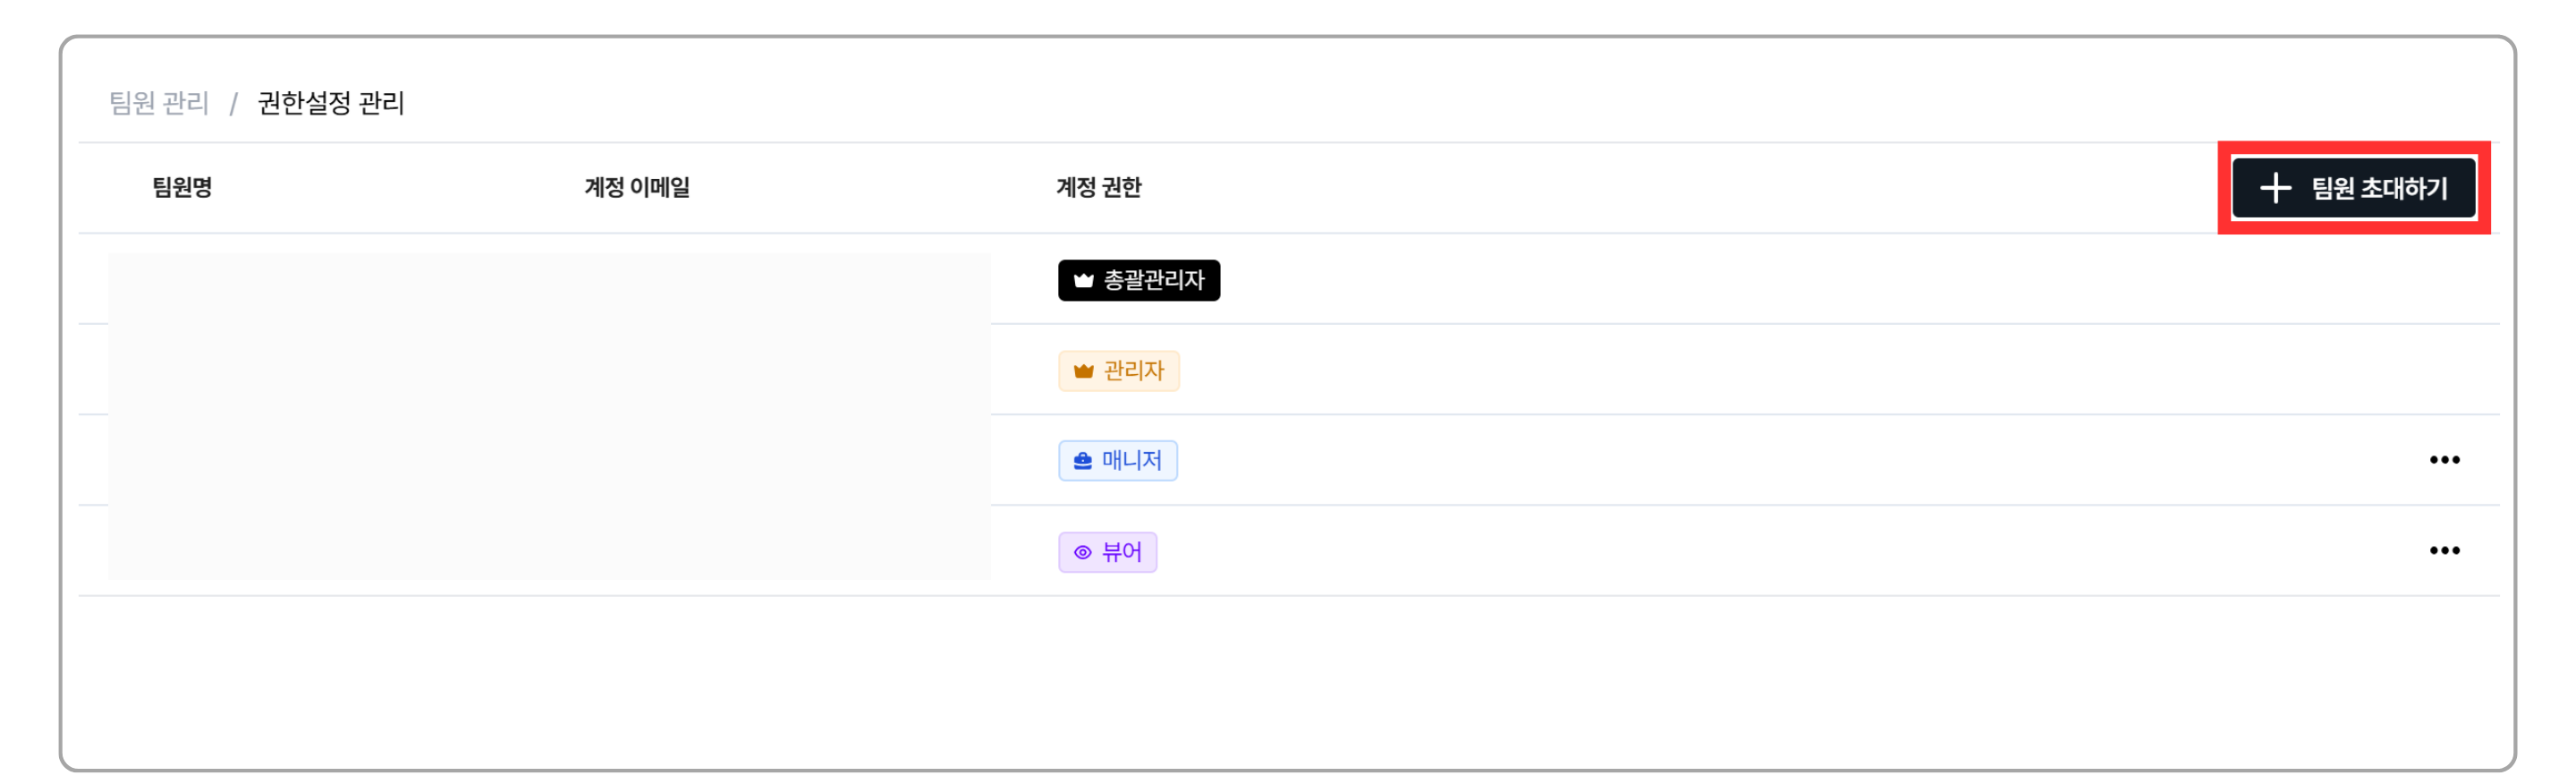
Task: Click the briefcase icon on 매니저 badge
Action: (1082, 461)
